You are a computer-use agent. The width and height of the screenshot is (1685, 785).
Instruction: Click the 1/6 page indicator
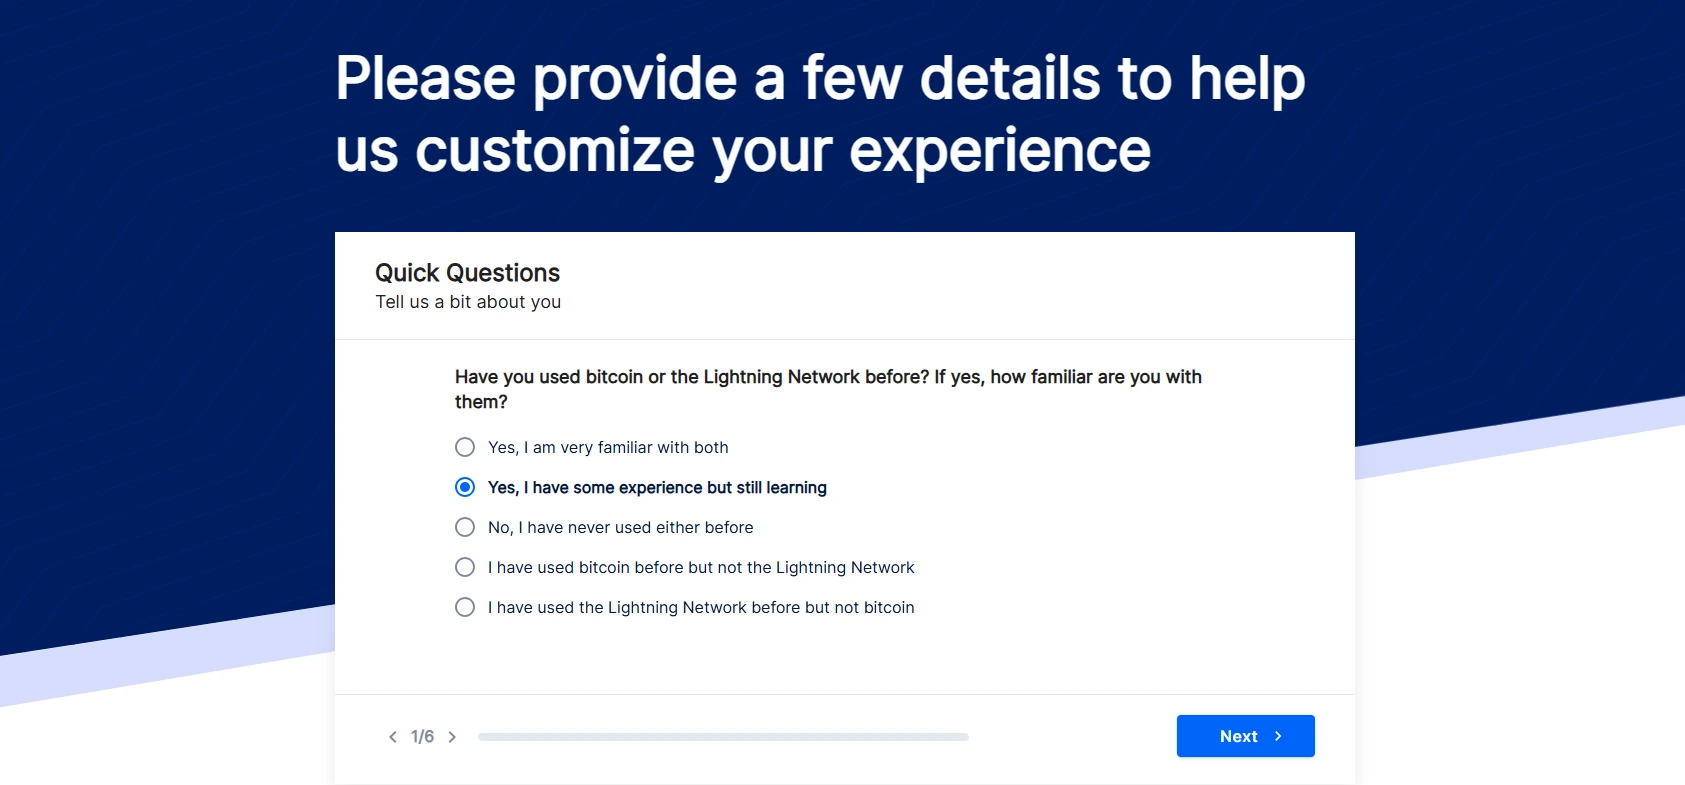(422, 737)
